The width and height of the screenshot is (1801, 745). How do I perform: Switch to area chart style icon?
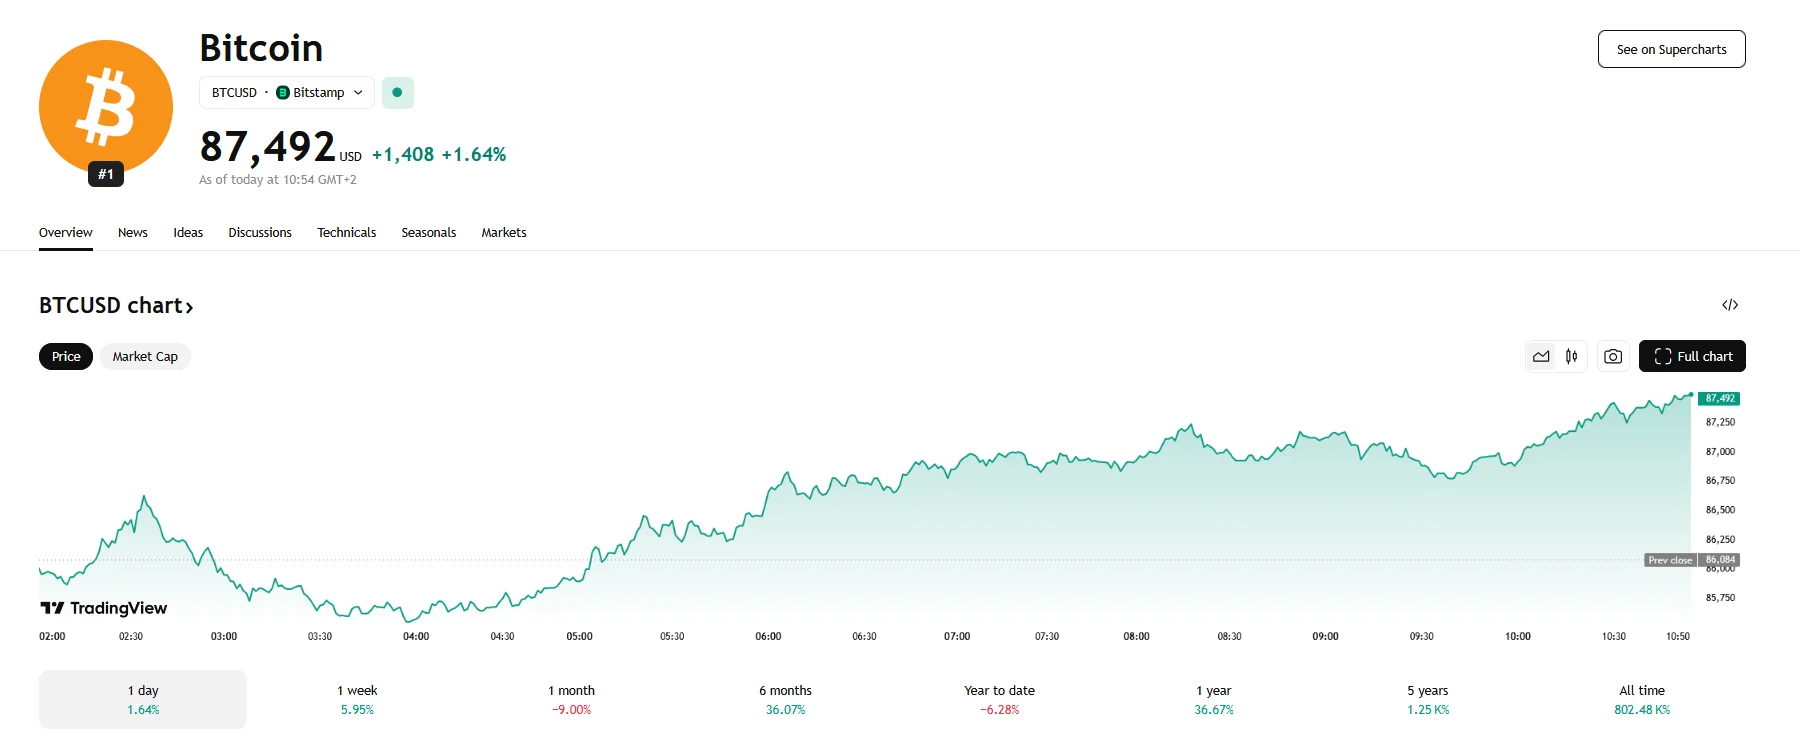pyautogui.click(x=1541, y=356)
